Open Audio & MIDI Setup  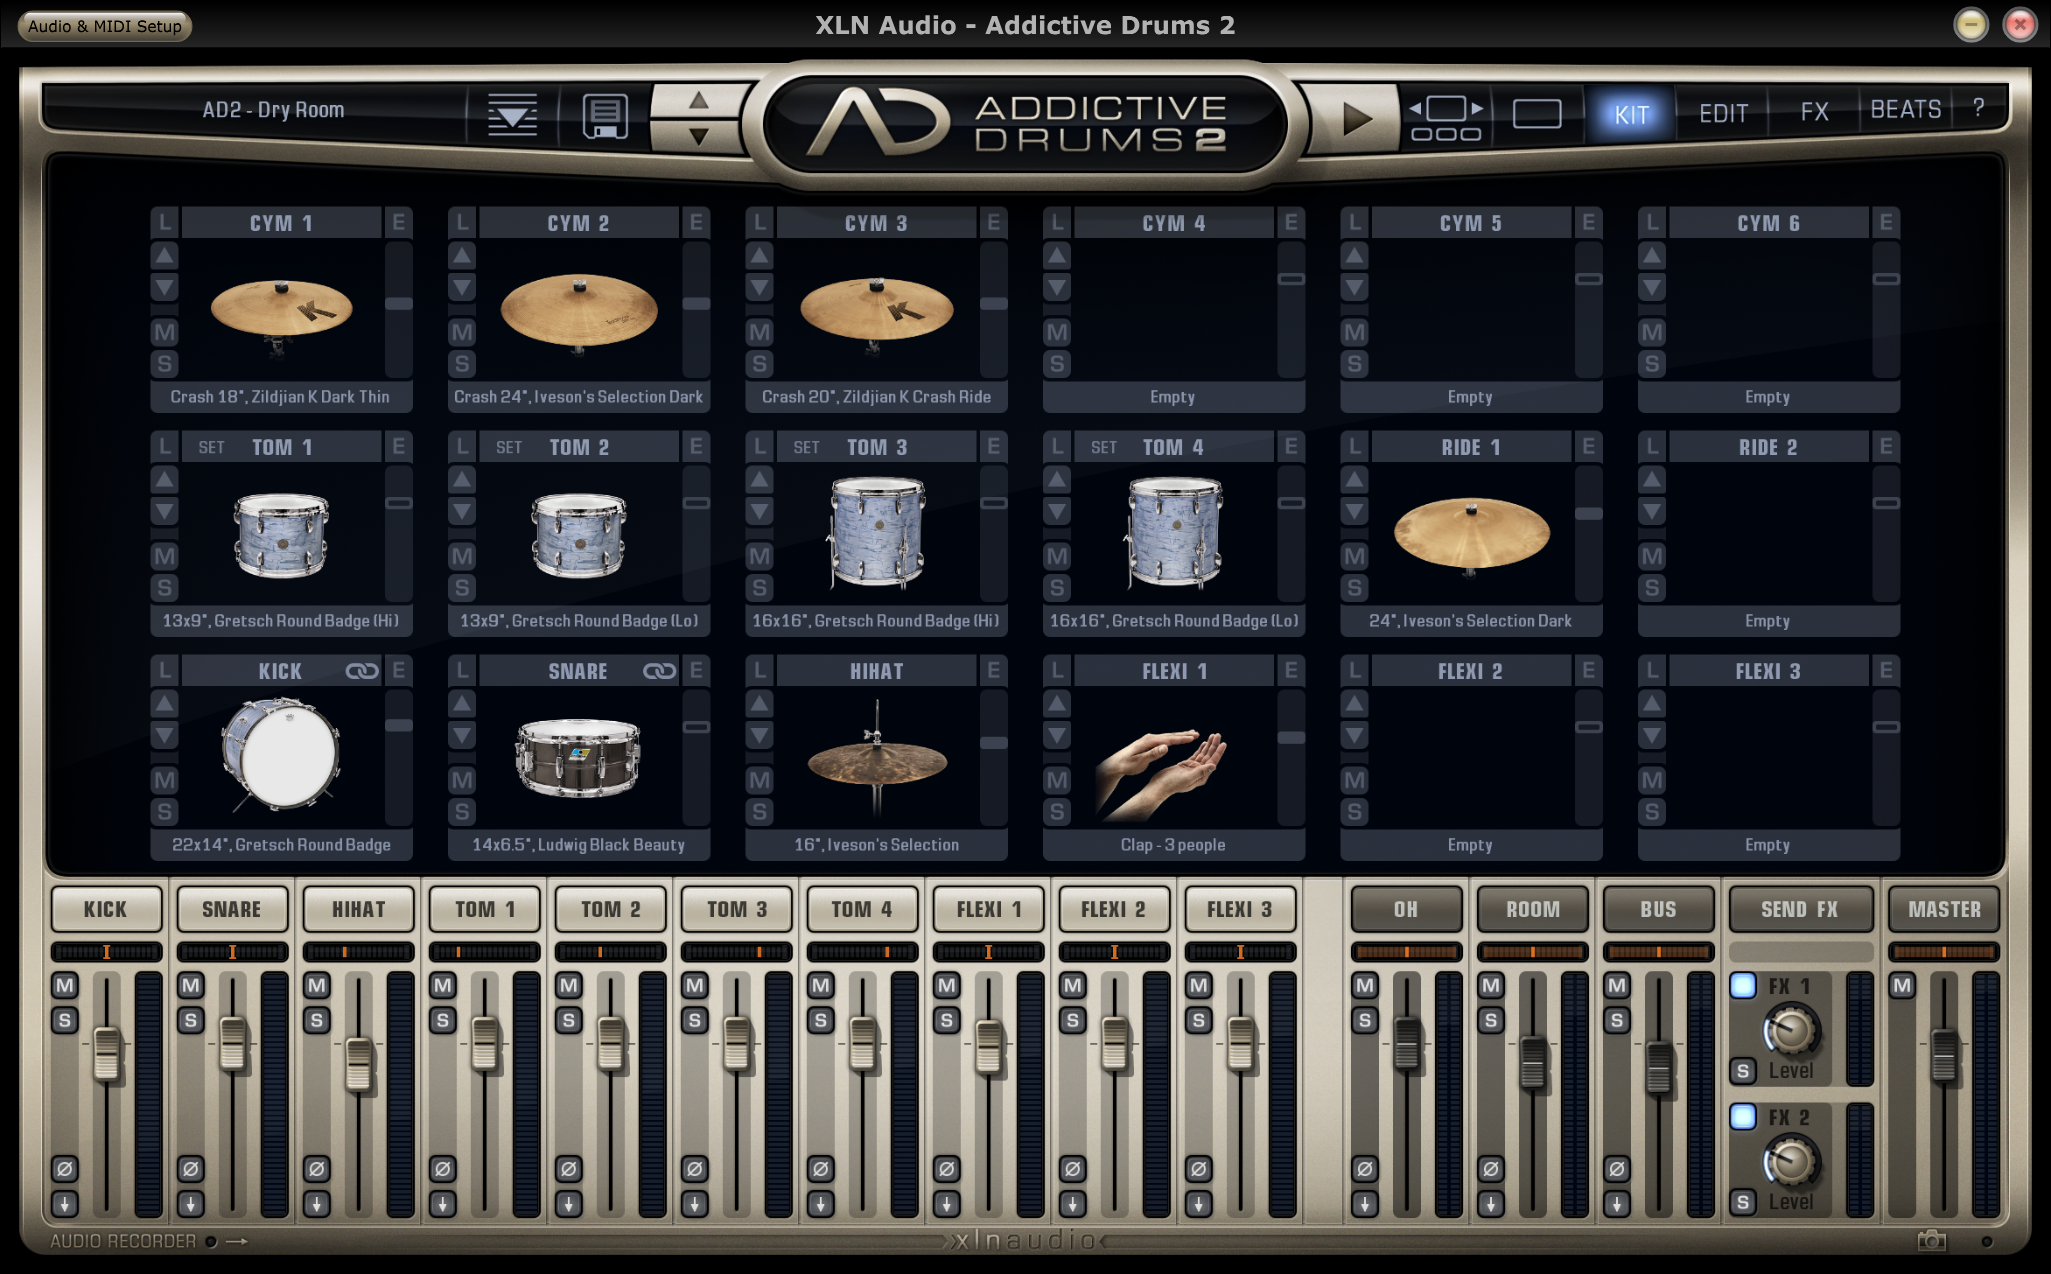(104, 26)
